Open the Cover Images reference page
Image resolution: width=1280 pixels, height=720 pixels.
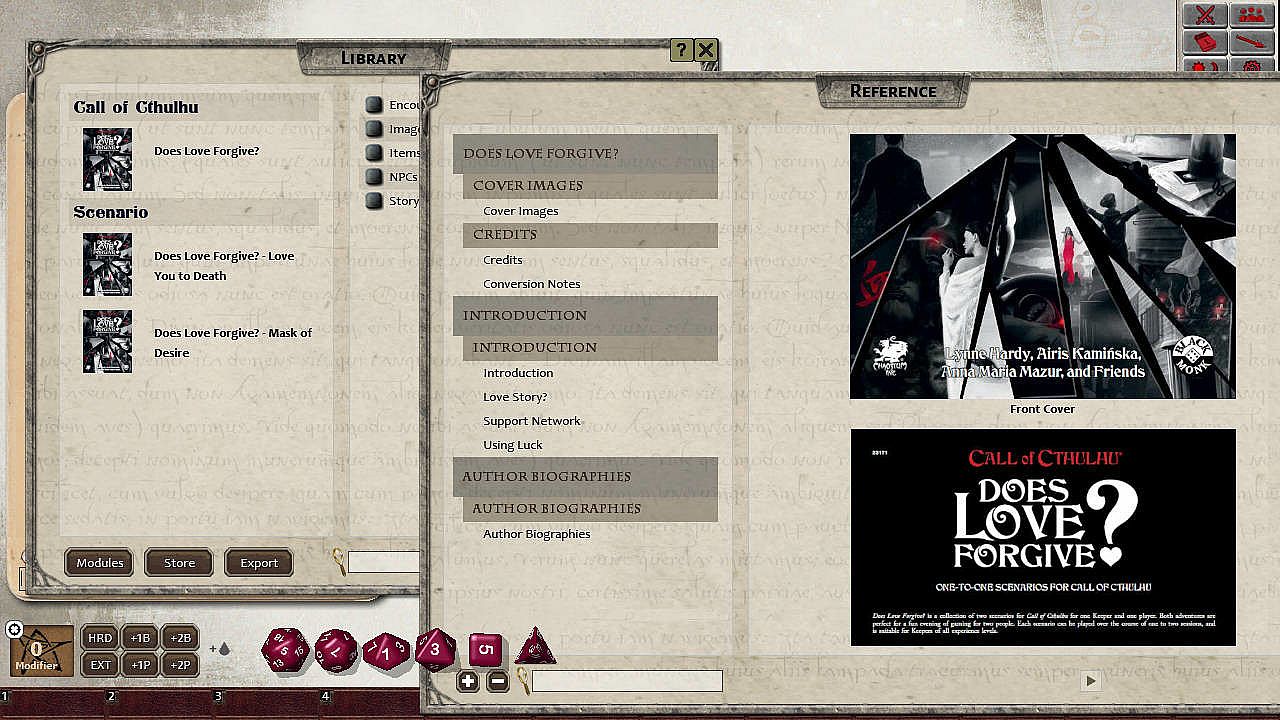coord(521,211)
